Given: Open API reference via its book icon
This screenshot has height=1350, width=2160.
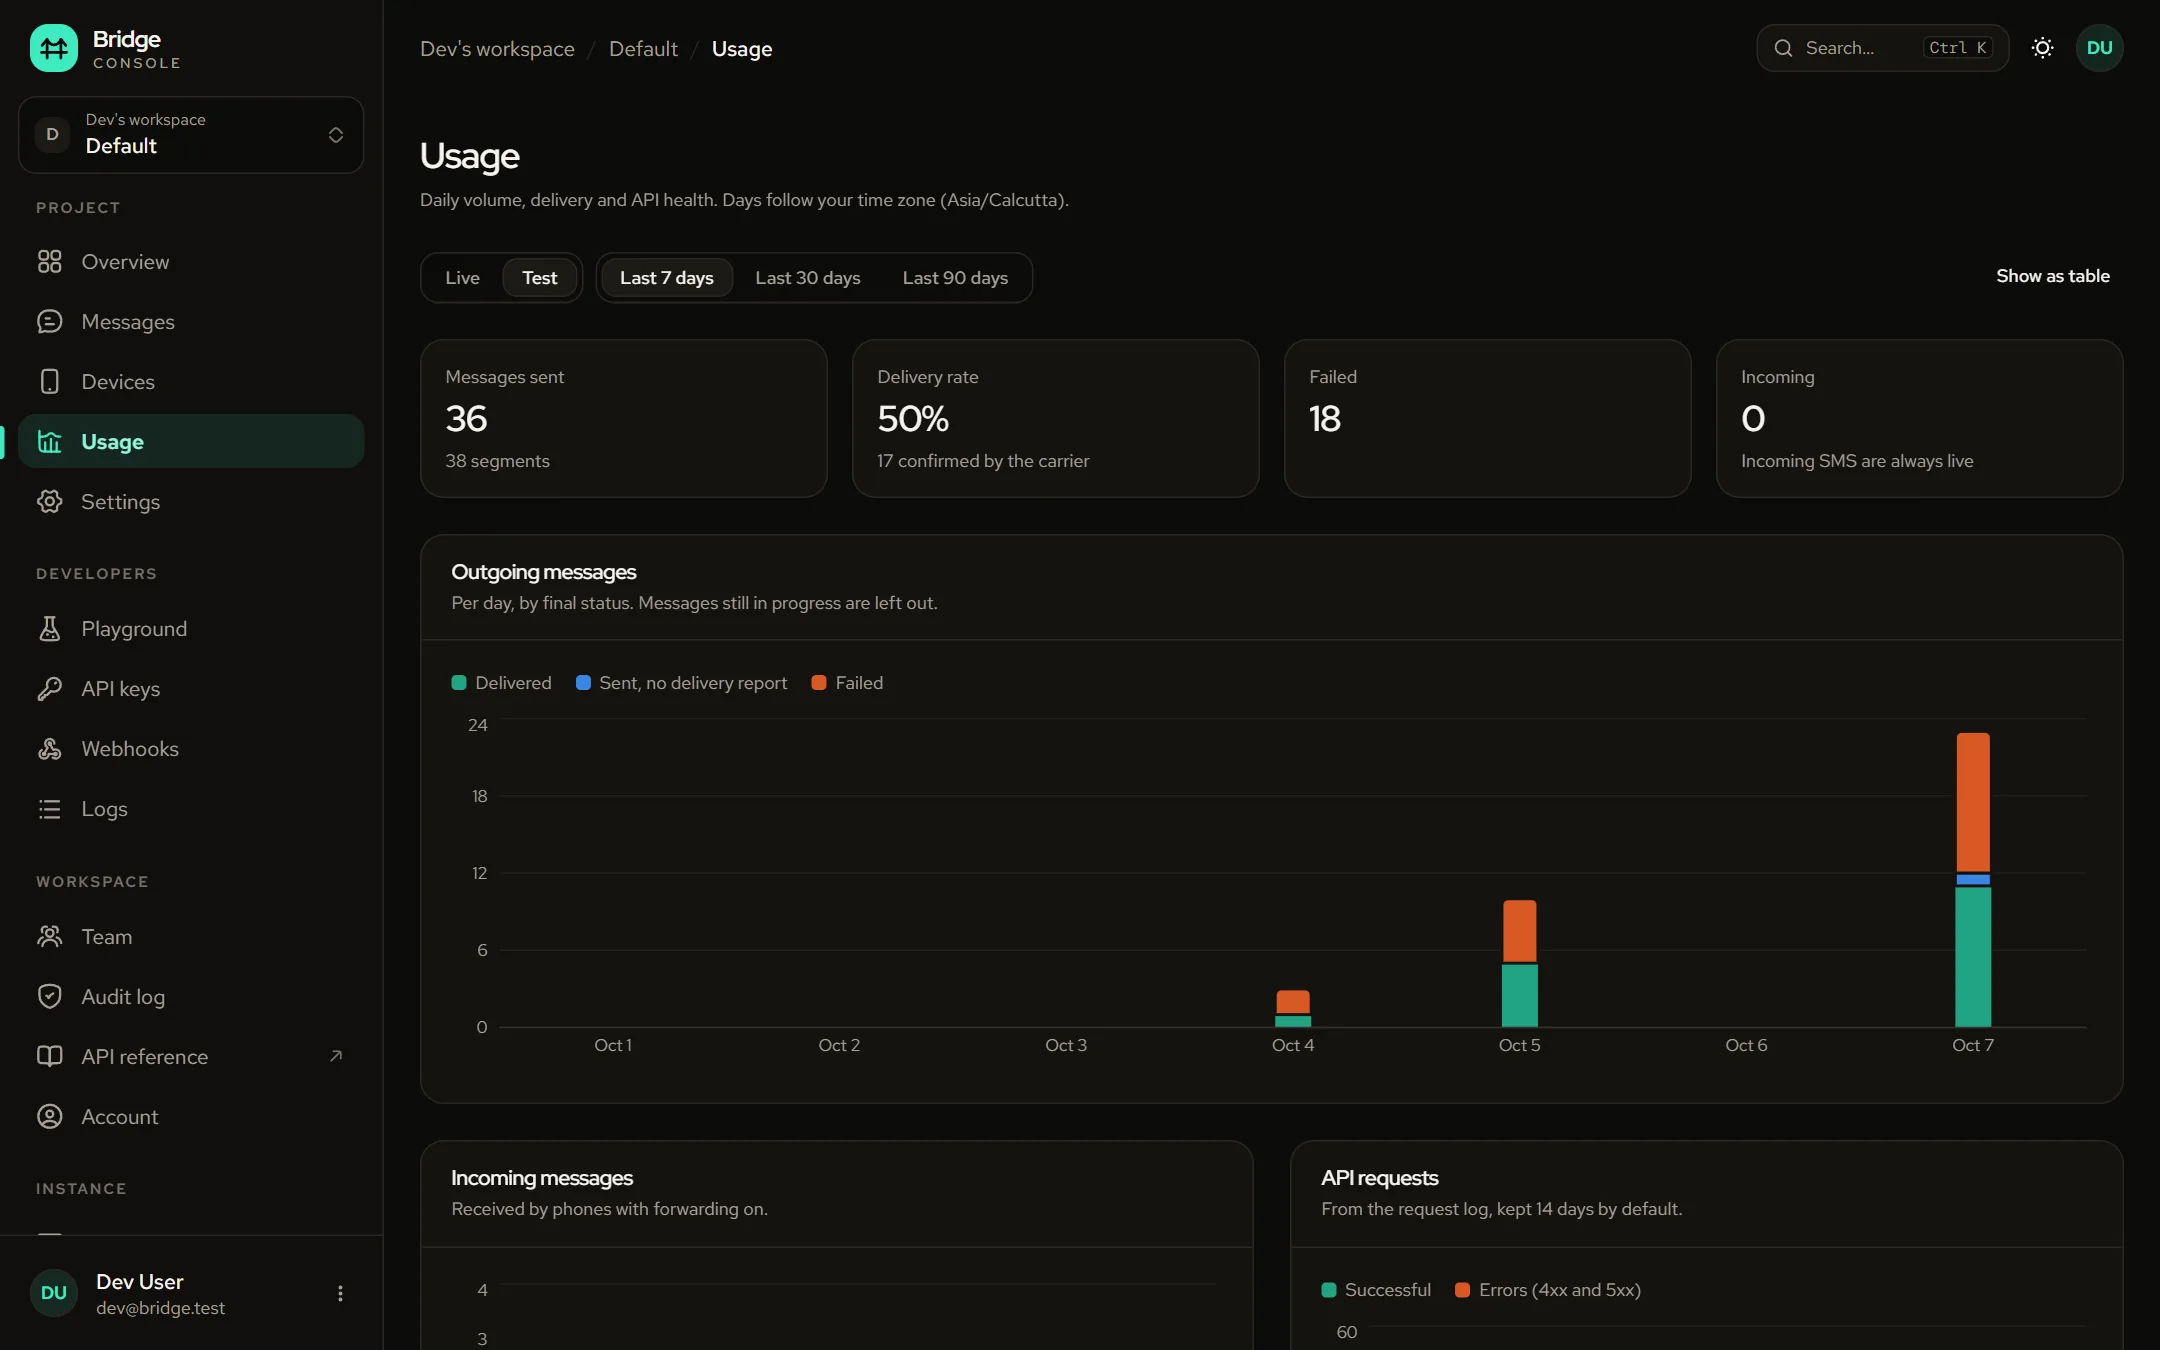Looking at the screenshot, I should point(50,1057).
